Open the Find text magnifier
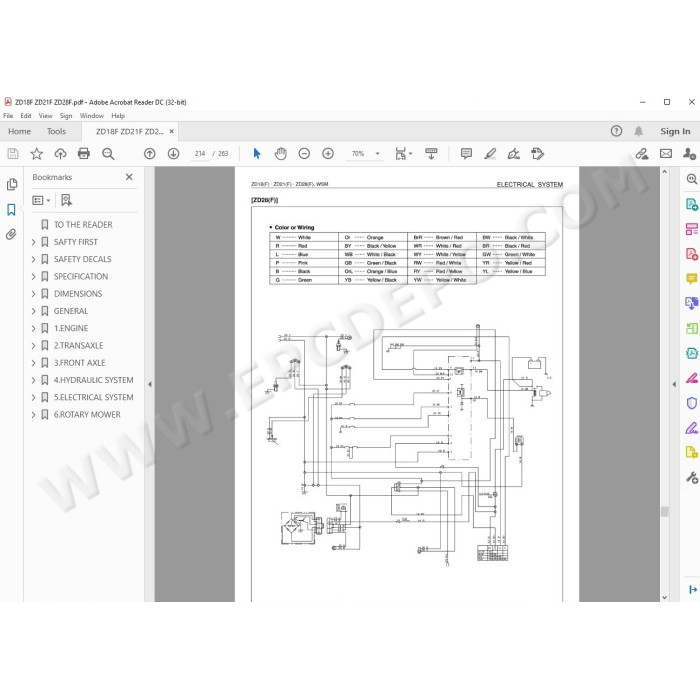700x700 pixels. pyautogui.click(x=108, y=154)
